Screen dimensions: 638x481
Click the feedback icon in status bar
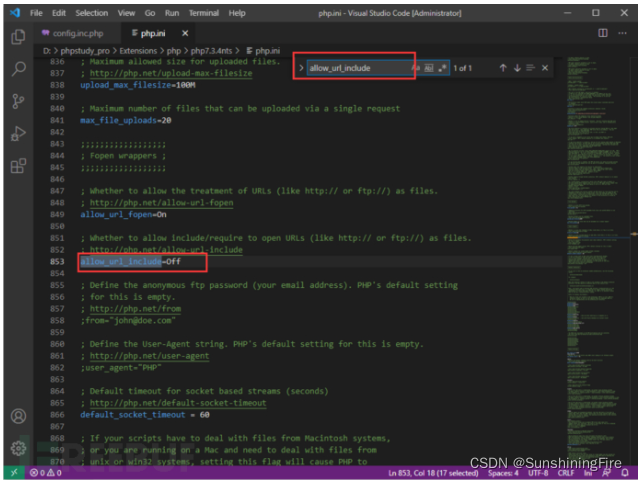(x=606, y=473)
